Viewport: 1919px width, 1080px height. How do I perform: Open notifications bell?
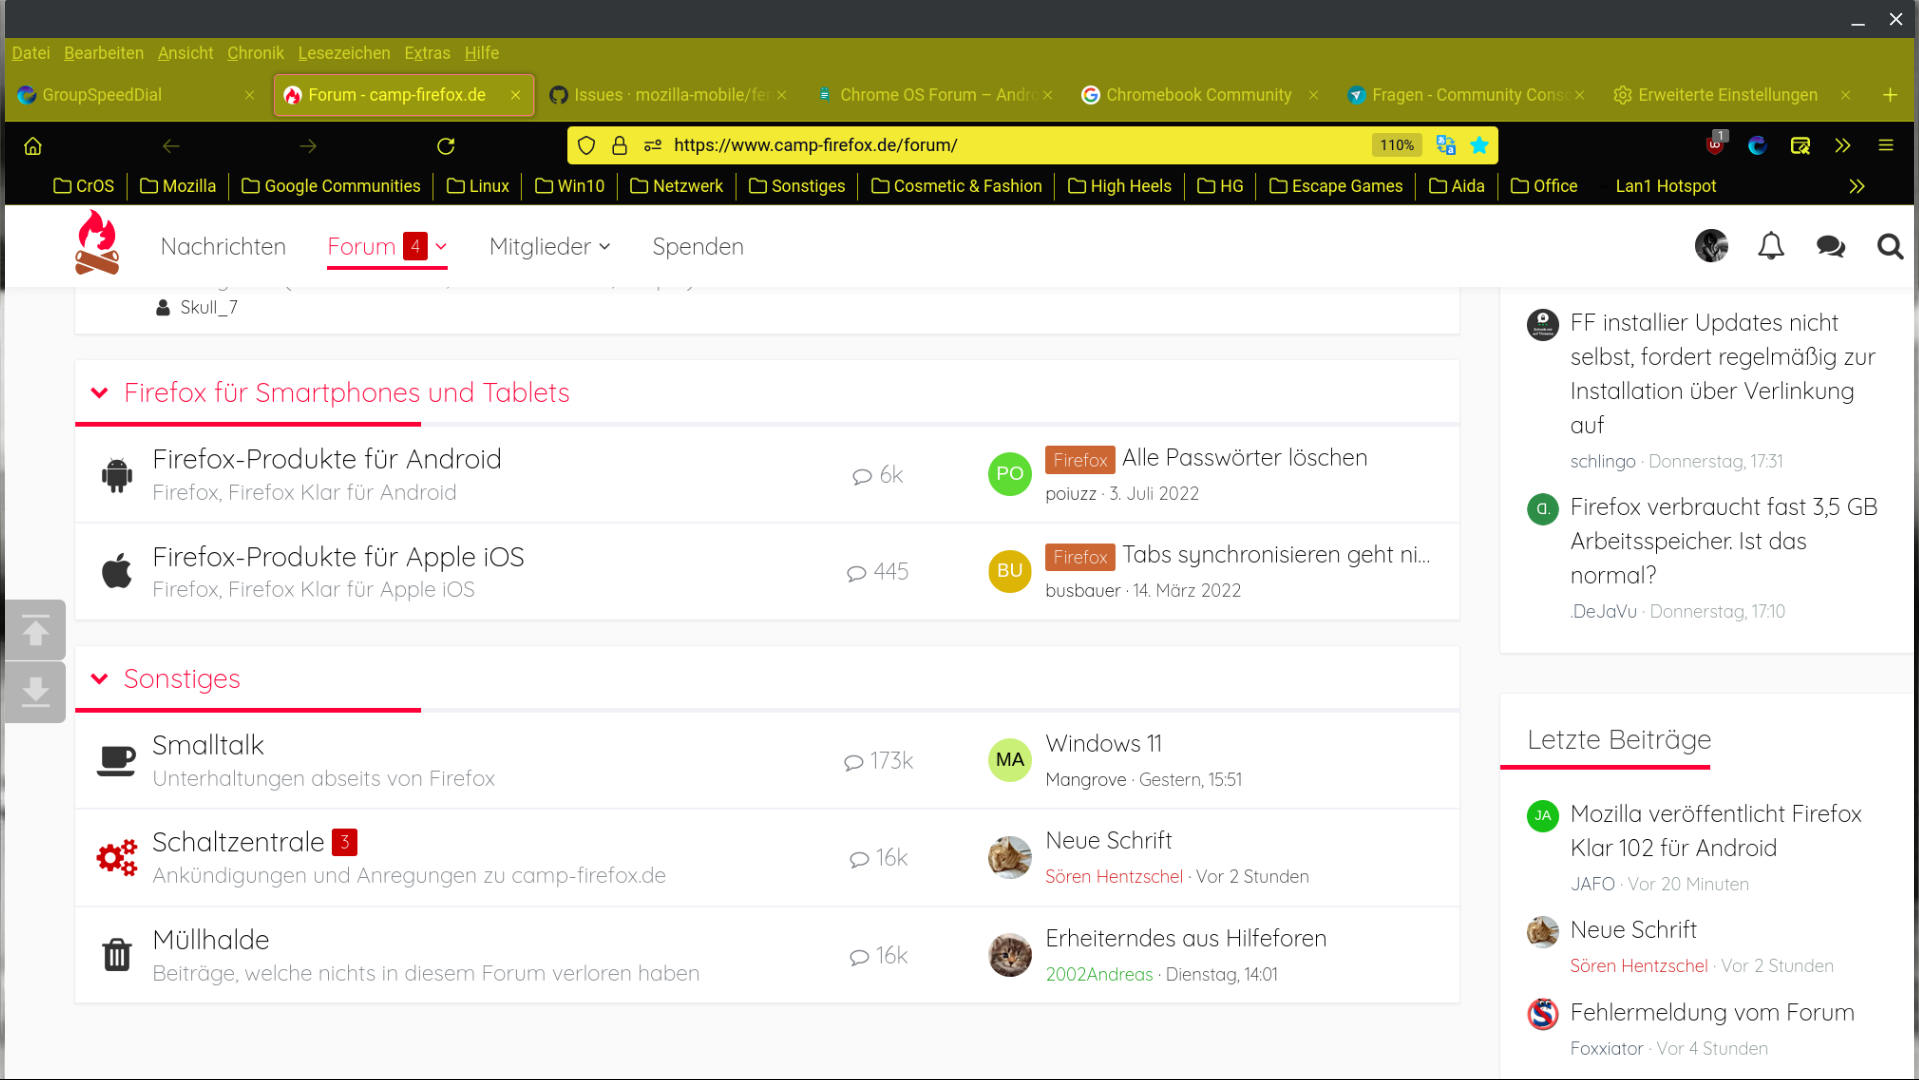coord(1771,246)
